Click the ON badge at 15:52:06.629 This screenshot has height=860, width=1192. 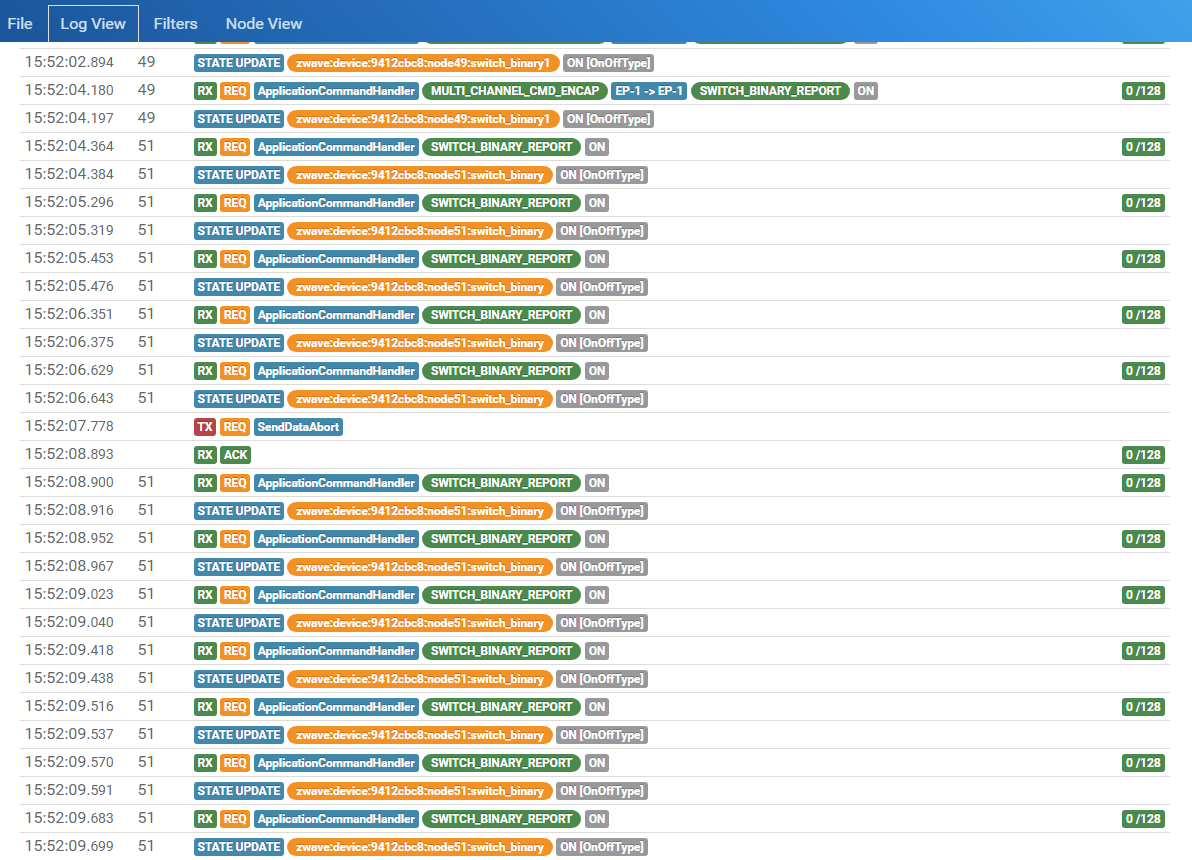click(x=597, y=371)
